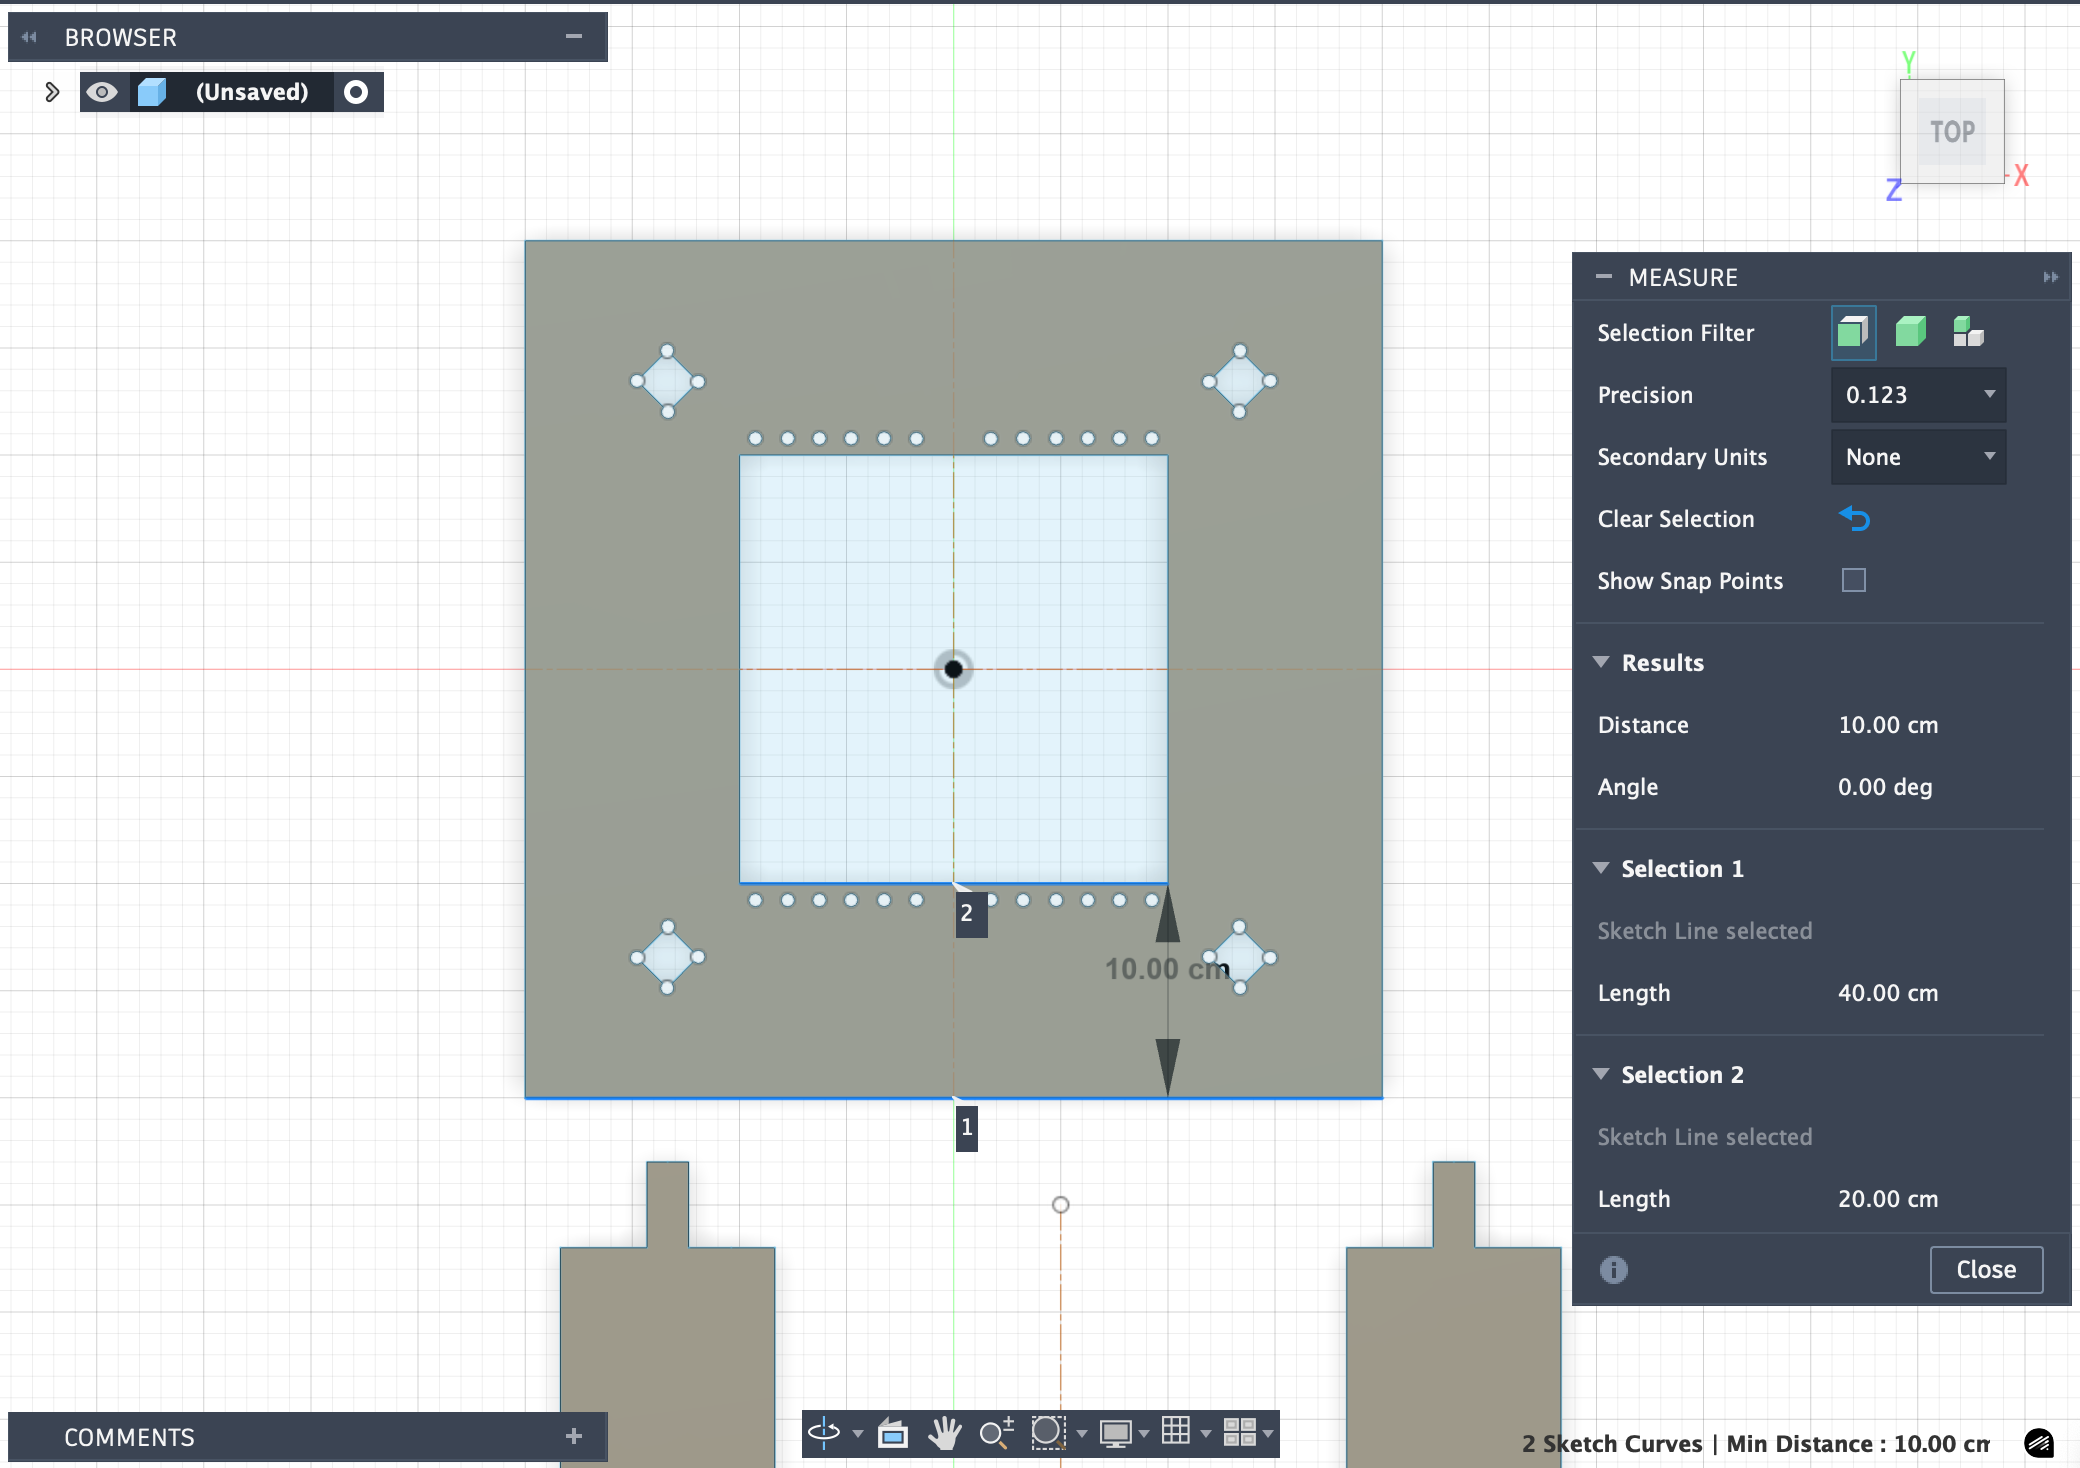Activate the Unsaved component radio button
The image size is (2080, 1468).
pyautogui.click(x=356, y=92)
